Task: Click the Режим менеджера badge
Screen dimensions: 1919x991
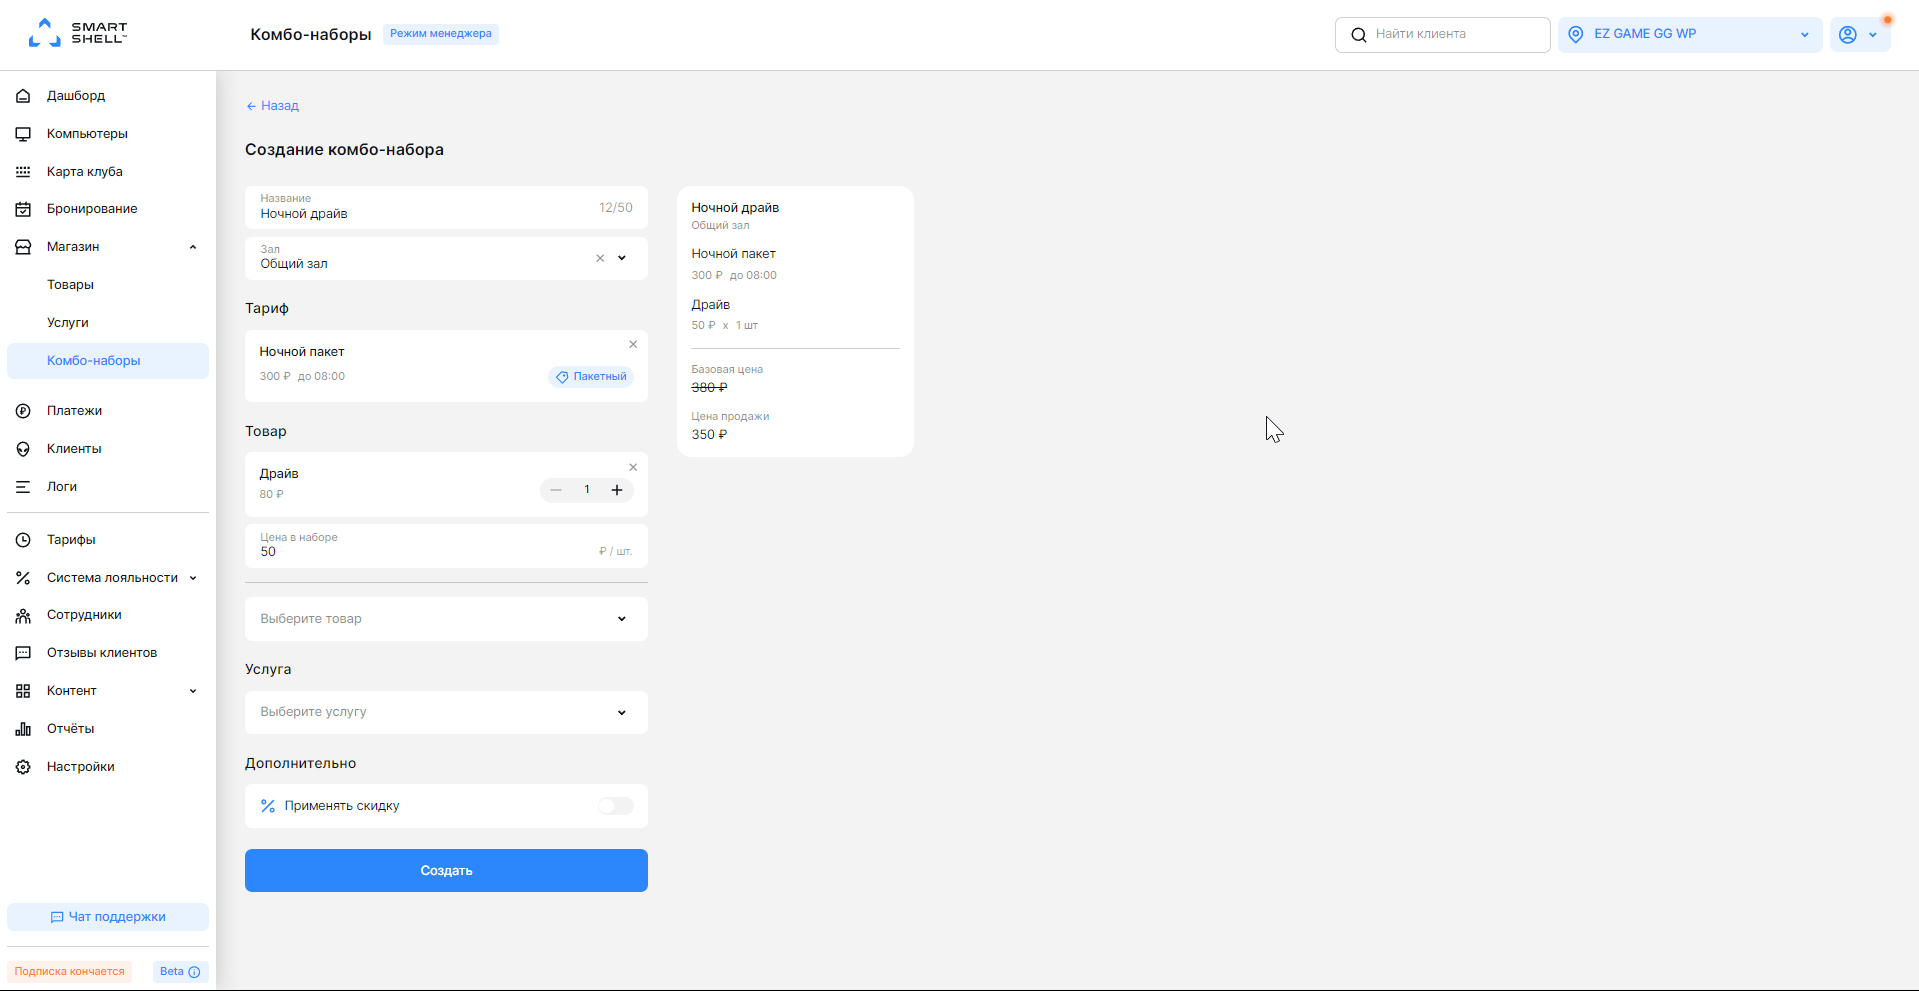Action: [x=441, y=34]
